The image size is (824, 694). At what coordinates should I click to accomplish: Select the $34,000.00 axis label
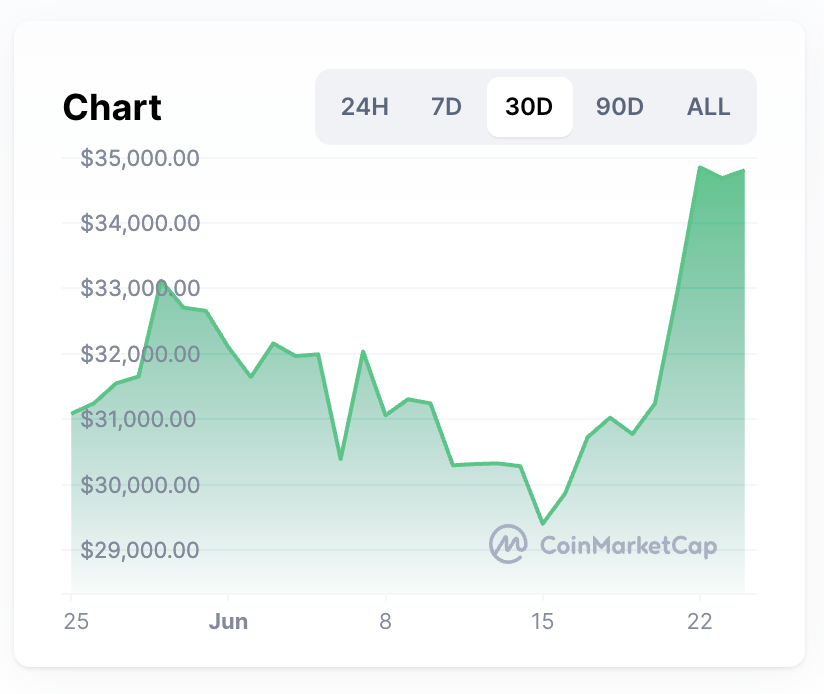[x=140, y=223]
